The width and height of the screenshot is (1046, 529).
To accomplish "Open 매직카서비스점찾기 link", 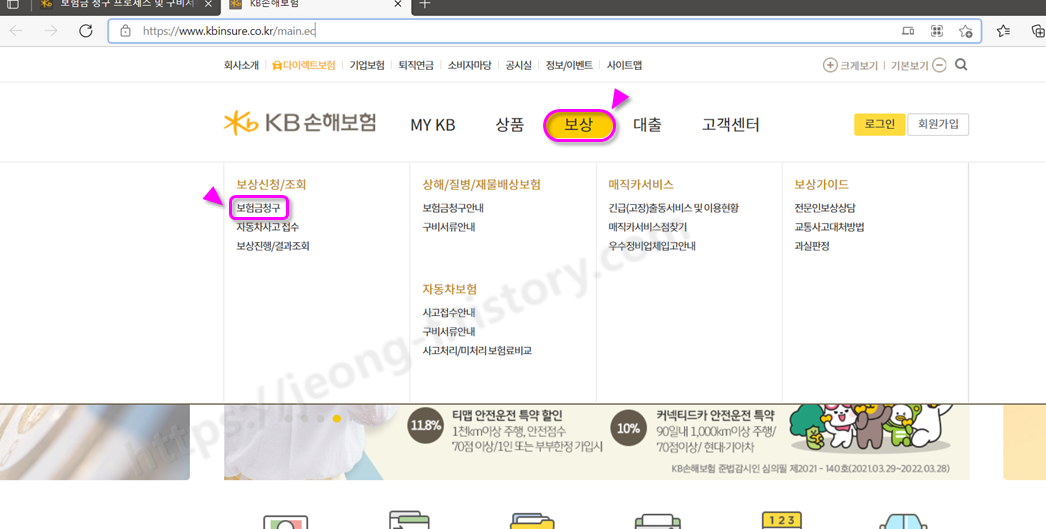I will click(x=647, y=227).
